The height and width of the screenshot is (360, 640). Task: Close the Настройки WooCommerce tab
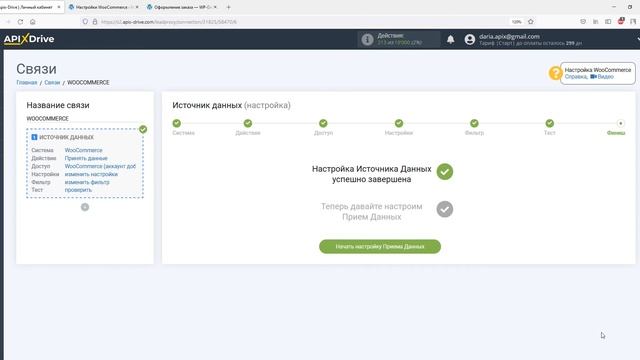tap(137, 7)
